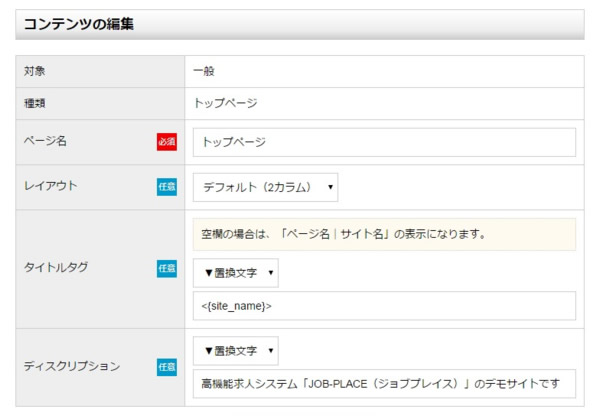The height and width of the screenshot is (416, 600).
Task: Click the title tag field with <{site_name}>
Action: click(384, 306)
